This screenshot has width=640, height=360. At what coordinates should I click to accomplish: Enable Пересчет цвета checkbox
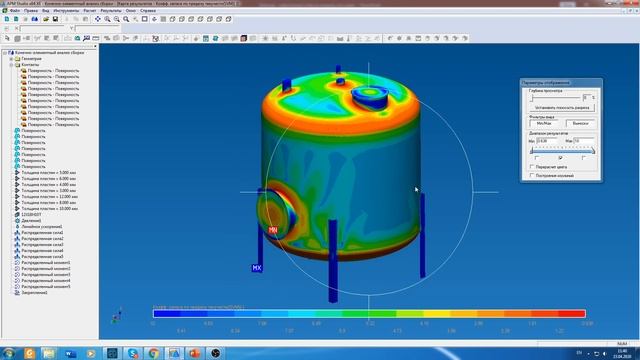(x=532, y=167)
